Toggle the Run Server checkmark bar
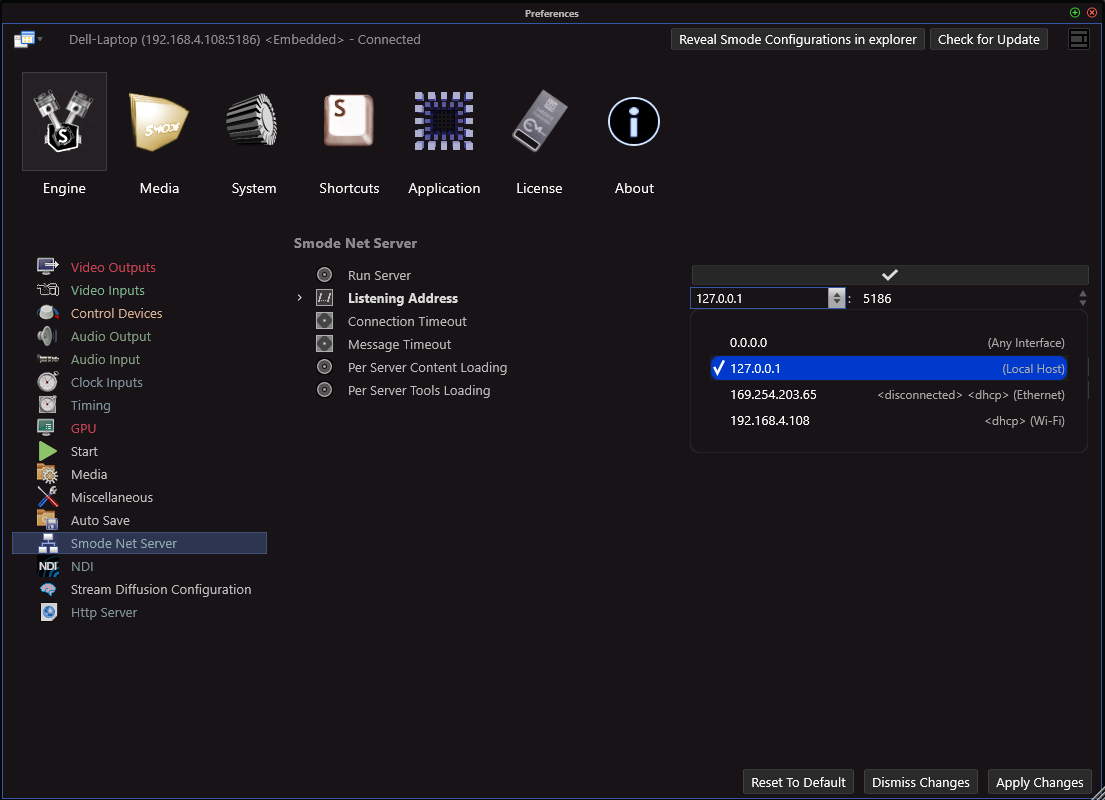 [889, 275]
